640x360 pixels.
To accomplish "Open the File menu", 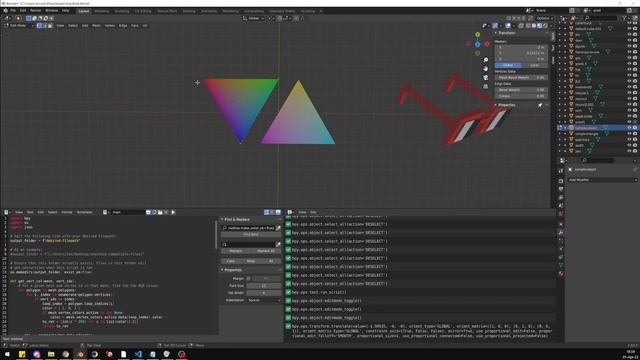I will [x=13, y=11].
